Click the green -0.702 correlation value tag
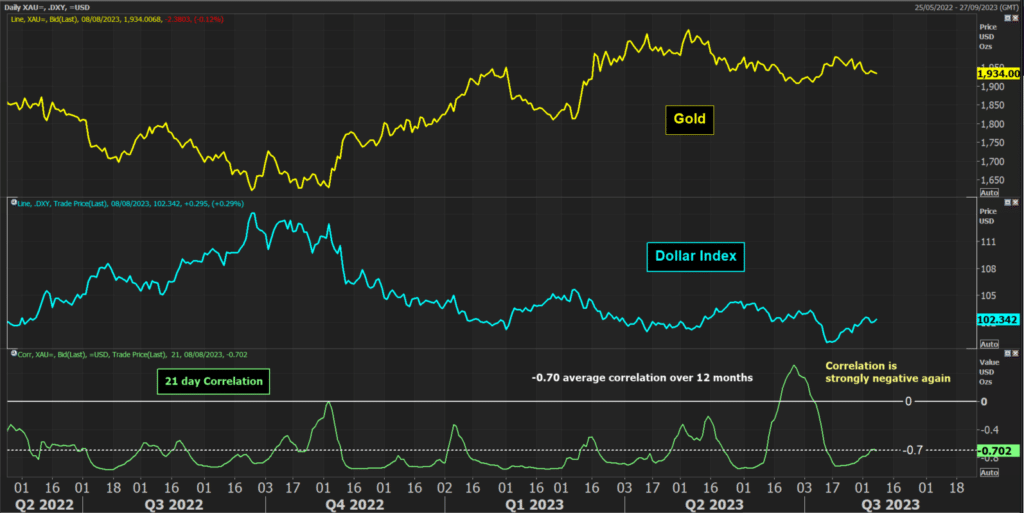This screenshot has height=513, width=1024. [x=998, y=450]
